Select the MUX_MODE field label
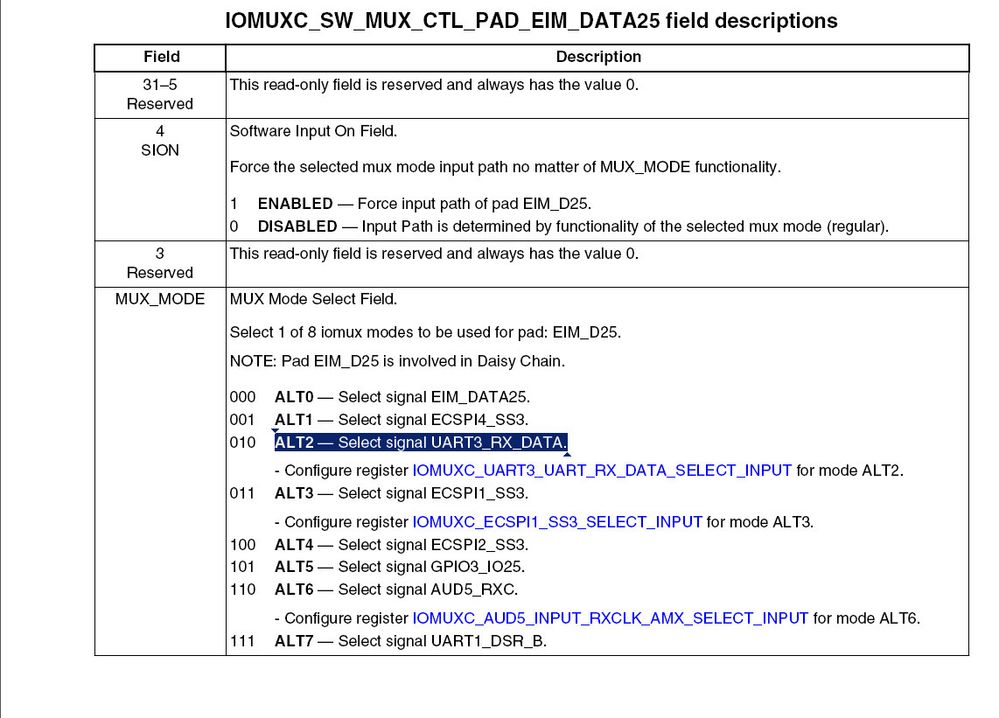Screen dimensions: 999x718 point(160,298)
